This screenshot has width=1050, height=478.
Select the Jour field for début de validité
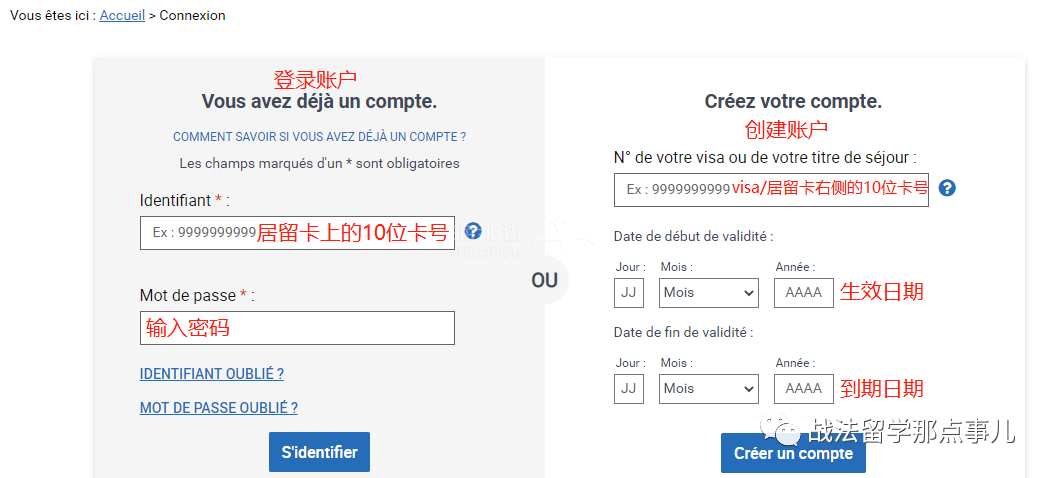click(x=629, y=293)
